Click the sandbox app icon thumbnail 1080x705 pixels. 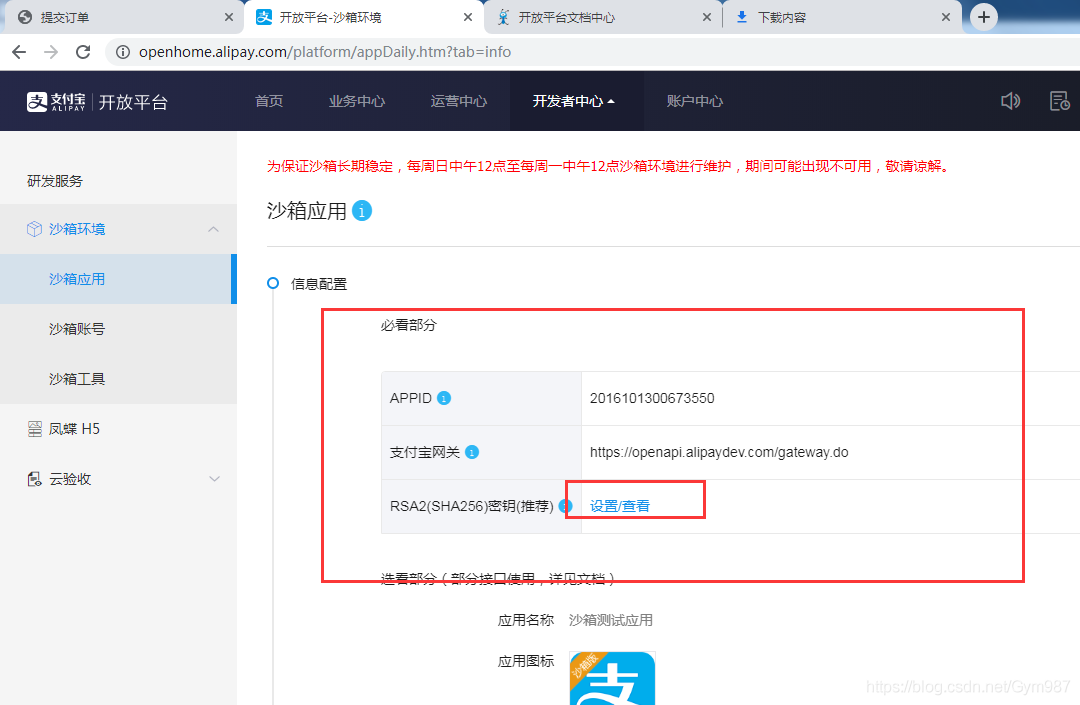coord(612,678)
